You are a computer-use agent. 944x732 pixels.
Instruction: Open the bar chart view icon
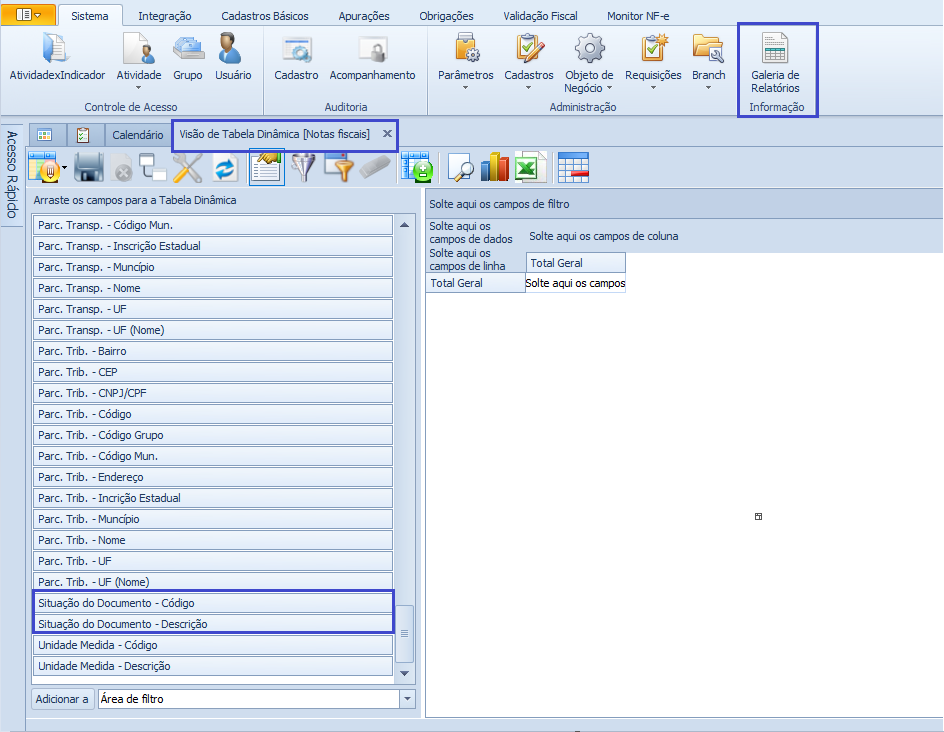coord(495,168)
